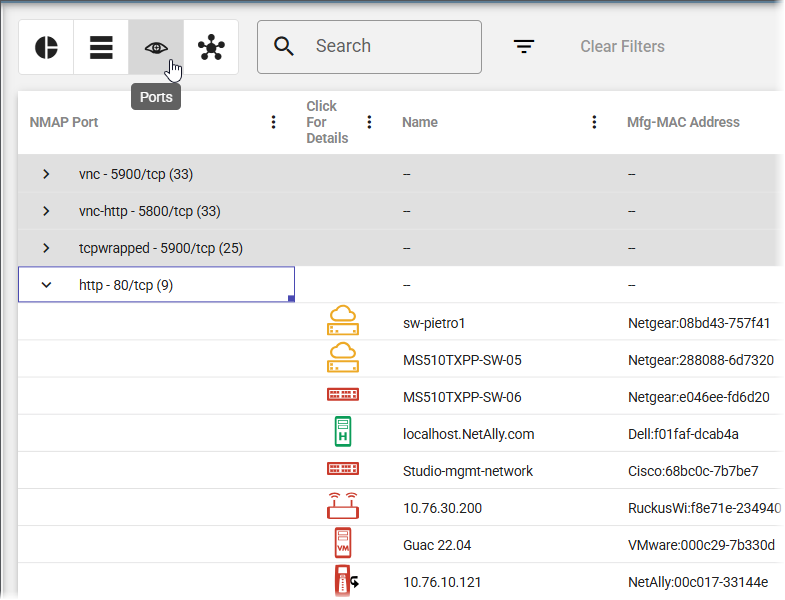
Task: Select the MS510TXPP-SW-05 name cell
Action: pos(462,361)
